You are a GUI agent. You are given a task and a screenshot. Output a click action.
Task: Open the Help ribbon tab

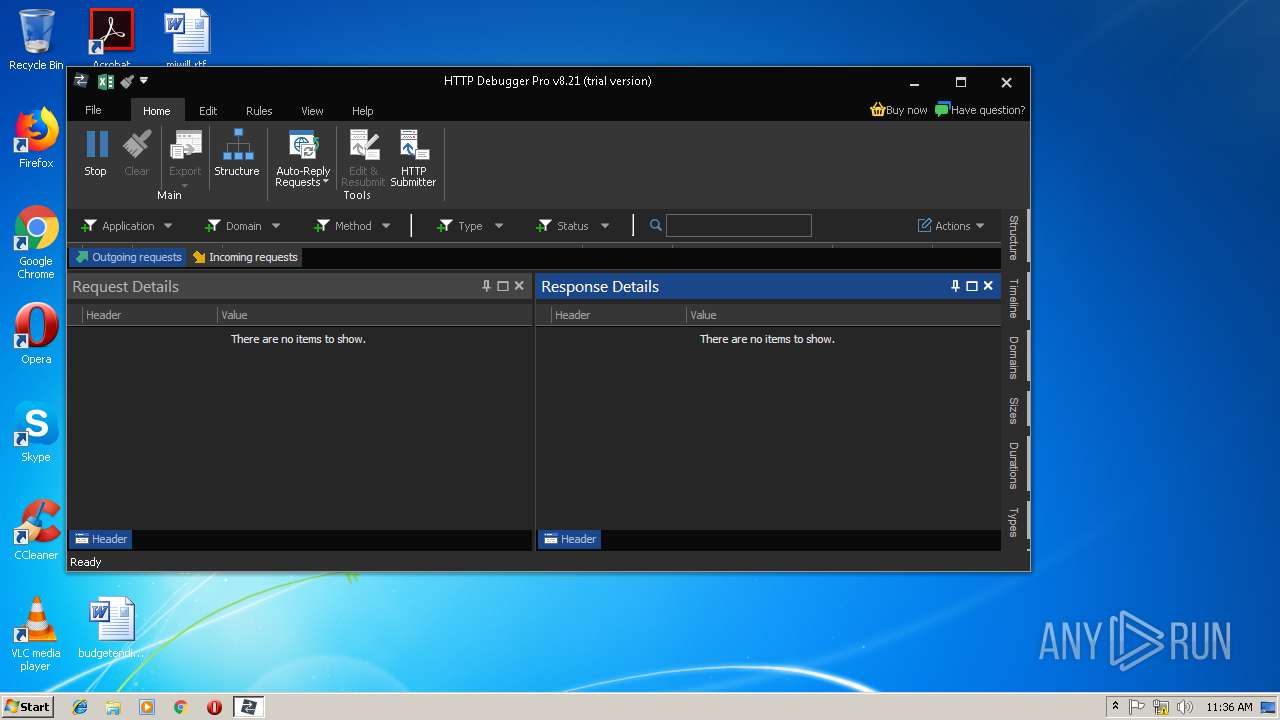pyautogui.click(x=363, y=111)
